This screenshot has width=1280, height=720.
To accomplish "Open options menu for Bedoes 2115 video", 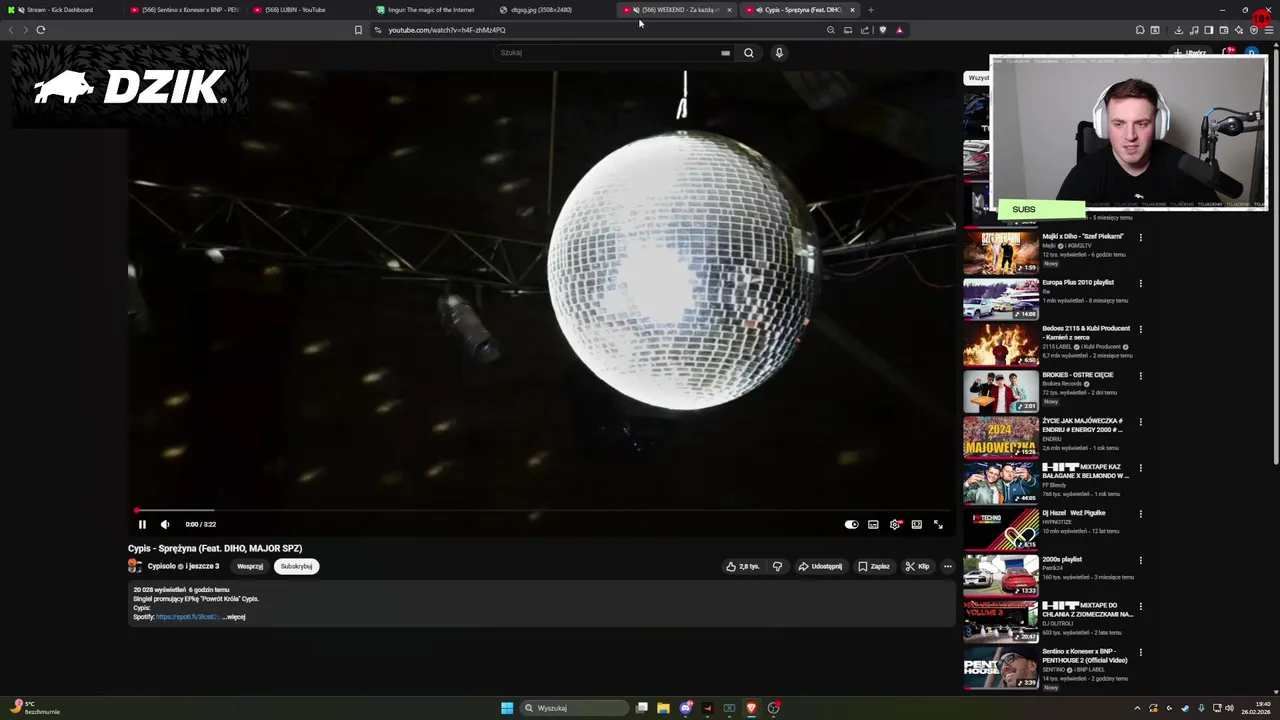I will pyautogui.click(x=1140, y=329).
